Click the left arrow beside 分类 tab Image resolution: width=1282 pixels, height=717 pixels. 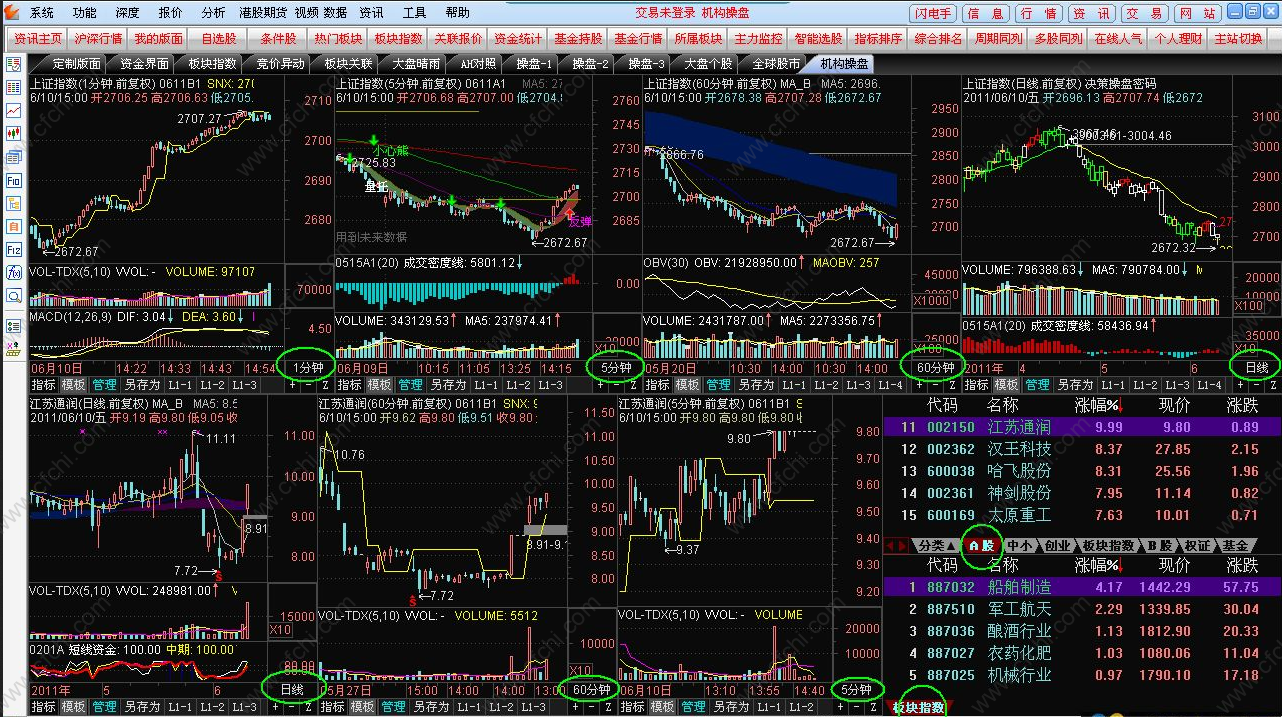pyautogui.click(x=891, y=545)
